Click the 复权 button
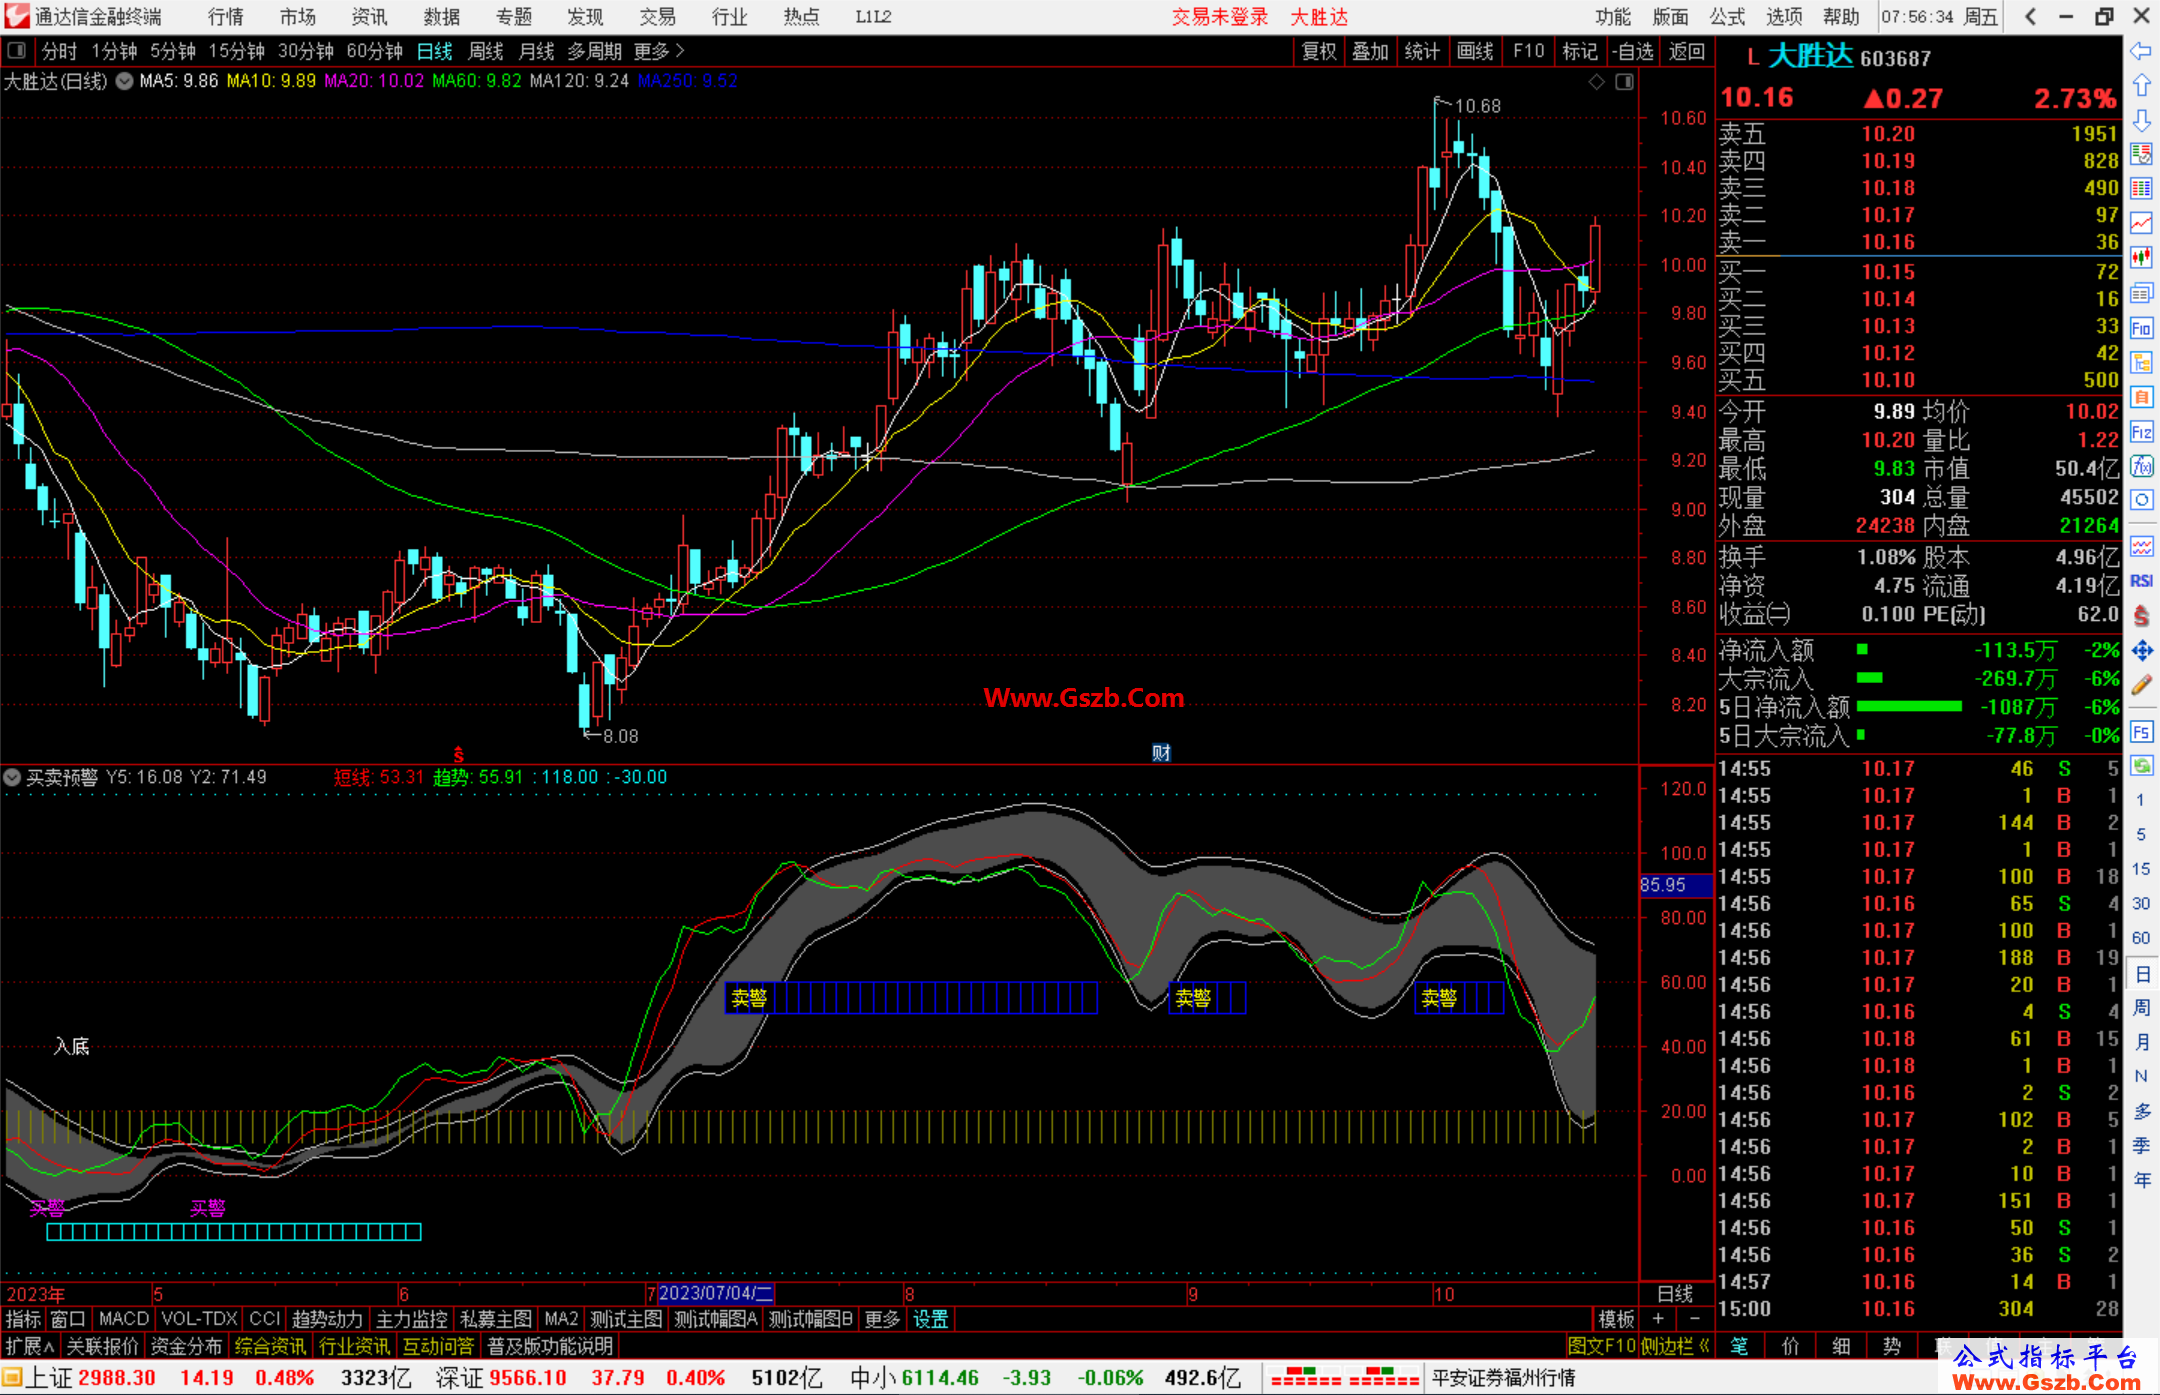Image resolution: width=2160 pixels, height=1395 pixels. (1318, 51)
